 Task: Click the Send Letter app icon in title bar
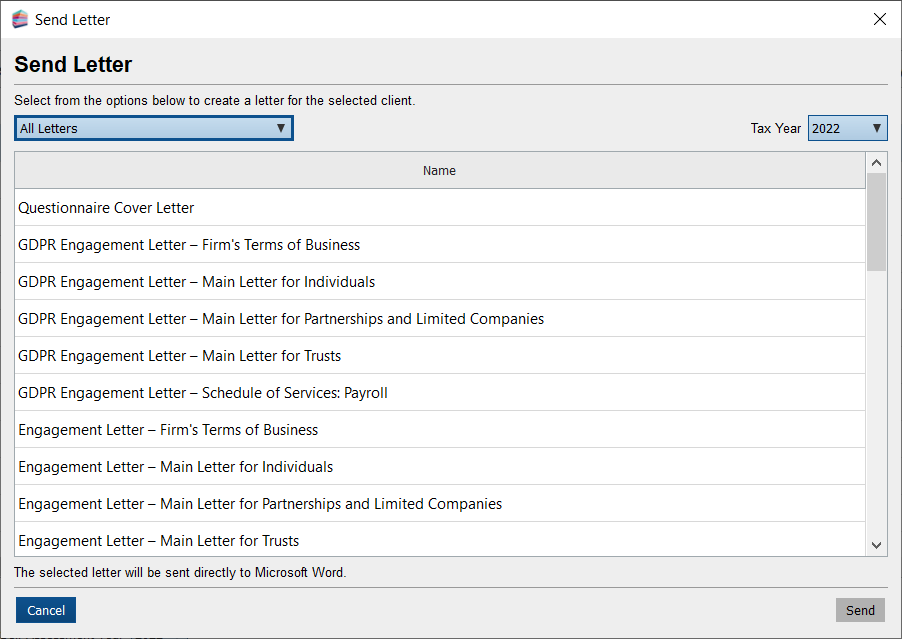tap(20, 20)
